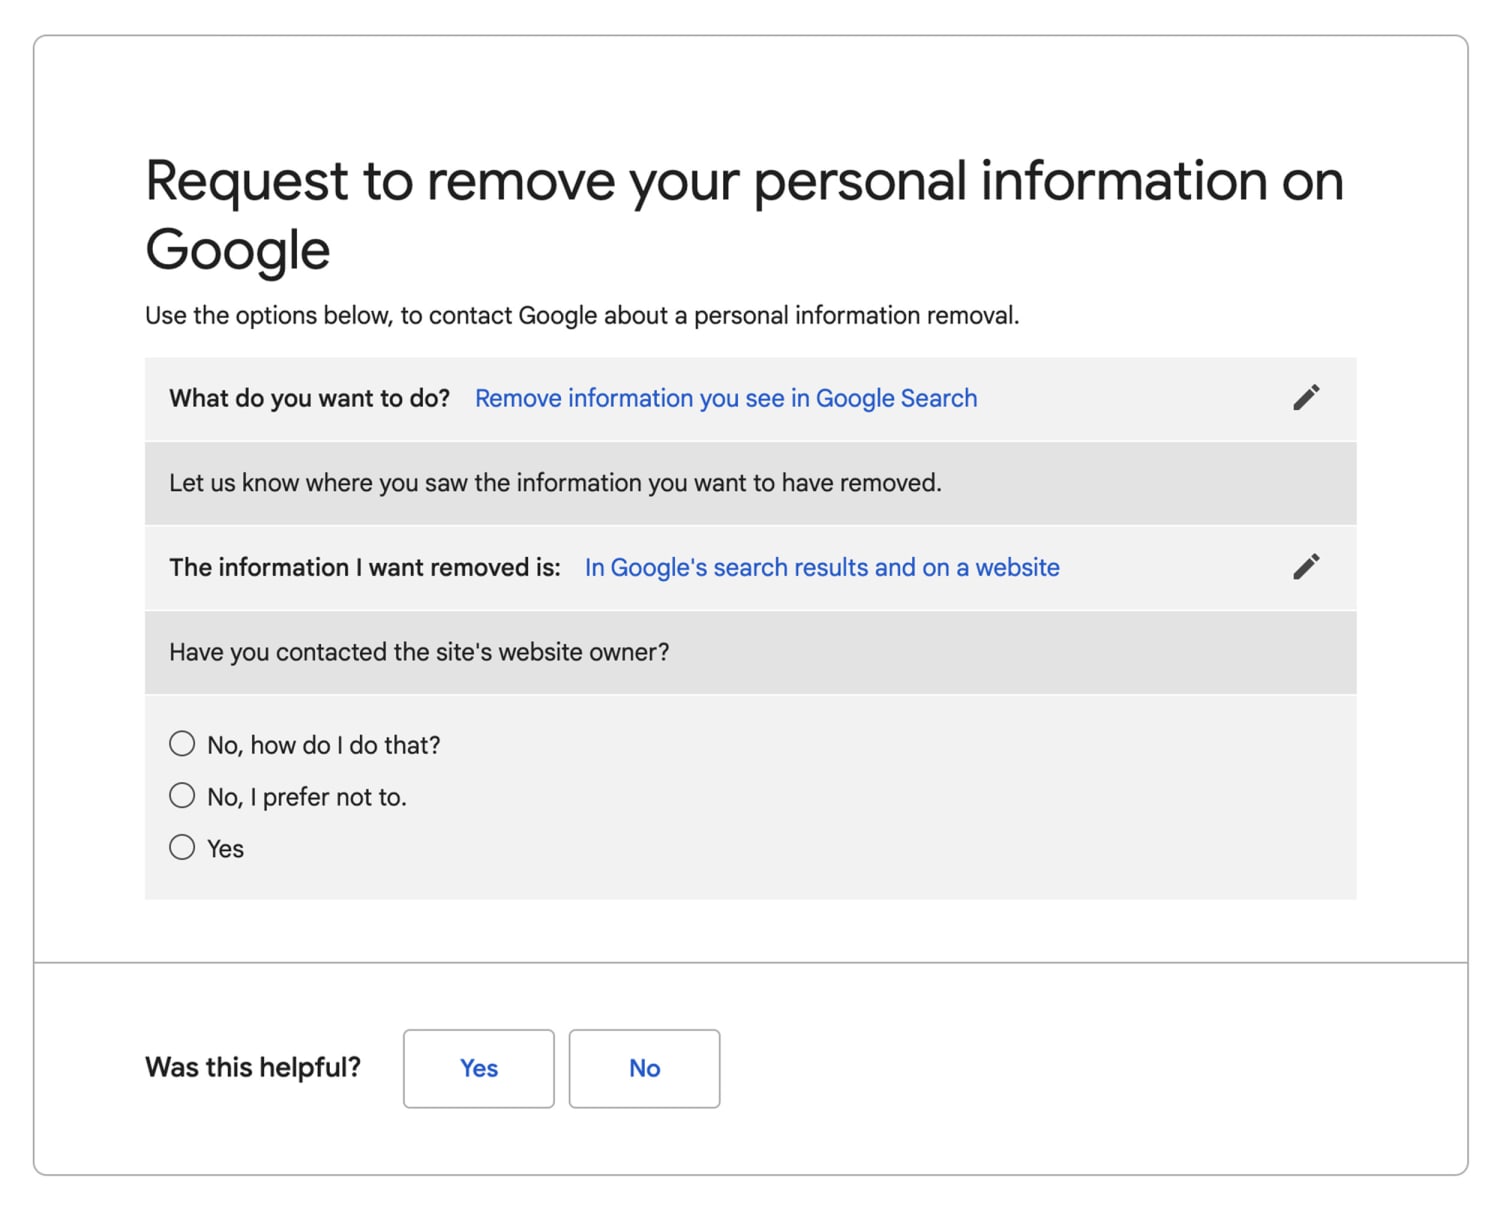Screen dimensions: 1500x1207
Task: Click 'Have you contacted the site's website owner?' question
Action: [x=419, y=652]
